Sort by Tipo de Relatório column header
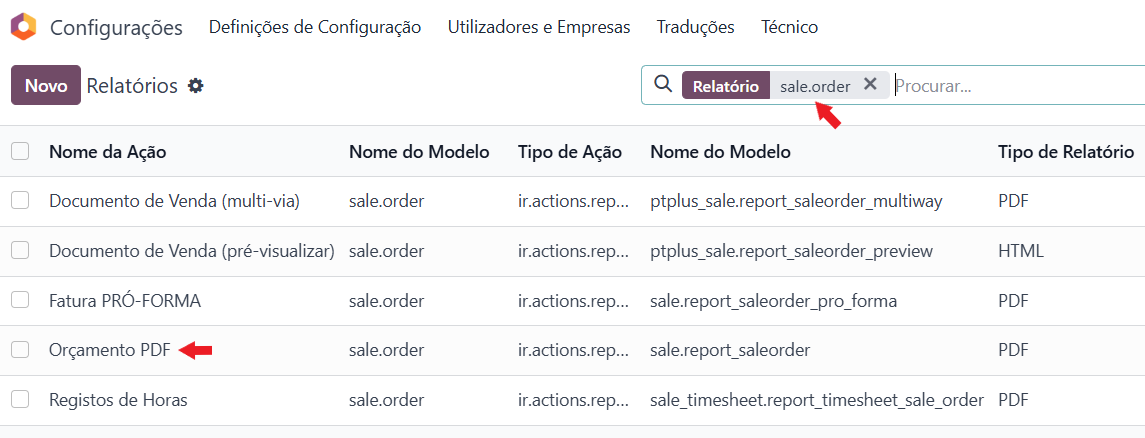Image resolution: width=1145 pixels, height=438 pixels. pyautogui.click(x=1065, y=152)
